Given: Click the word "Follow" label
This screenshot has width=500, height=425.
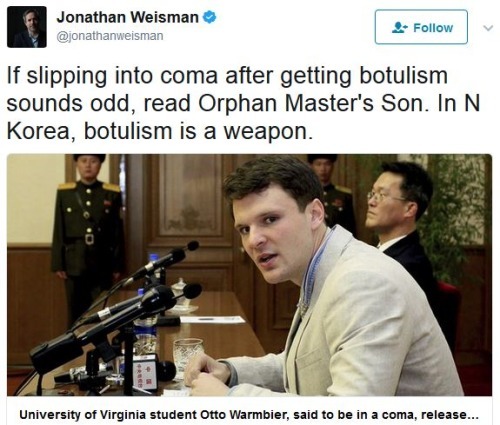Looking at the screenshot, I should [433, 28].
